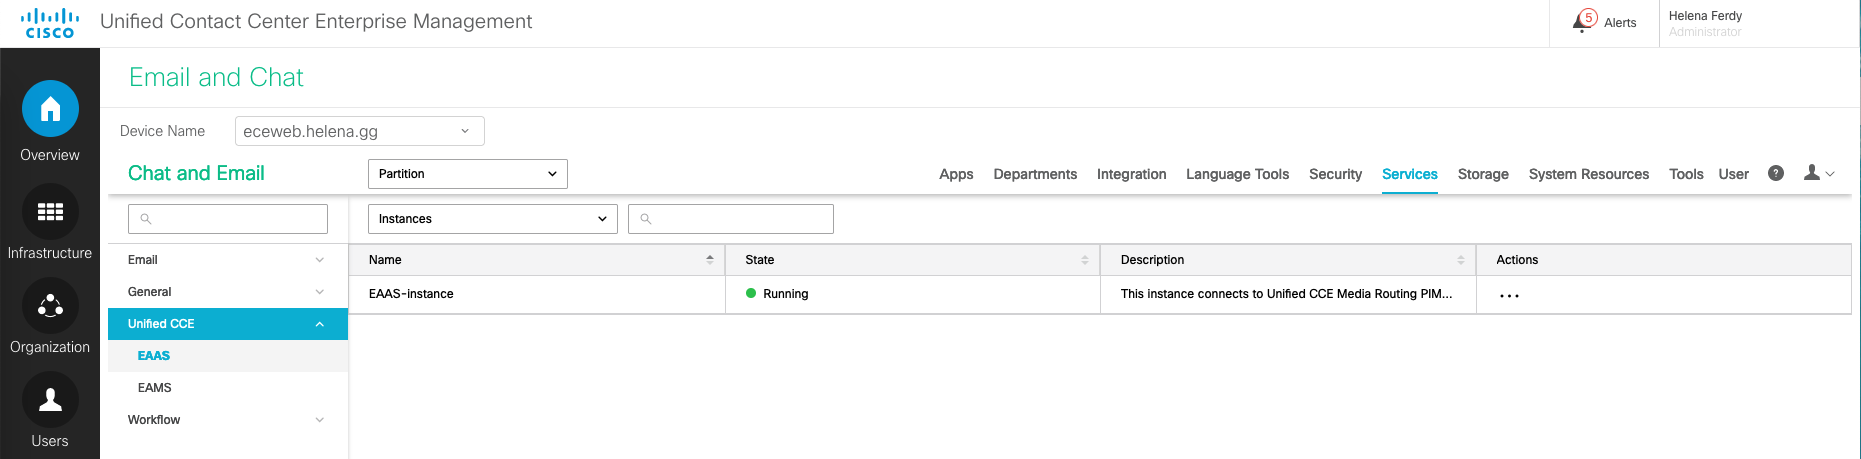1861x459 pixels.
Task: Sort the table by State column
Action: pyautogui.click(x=1084, y=260)
